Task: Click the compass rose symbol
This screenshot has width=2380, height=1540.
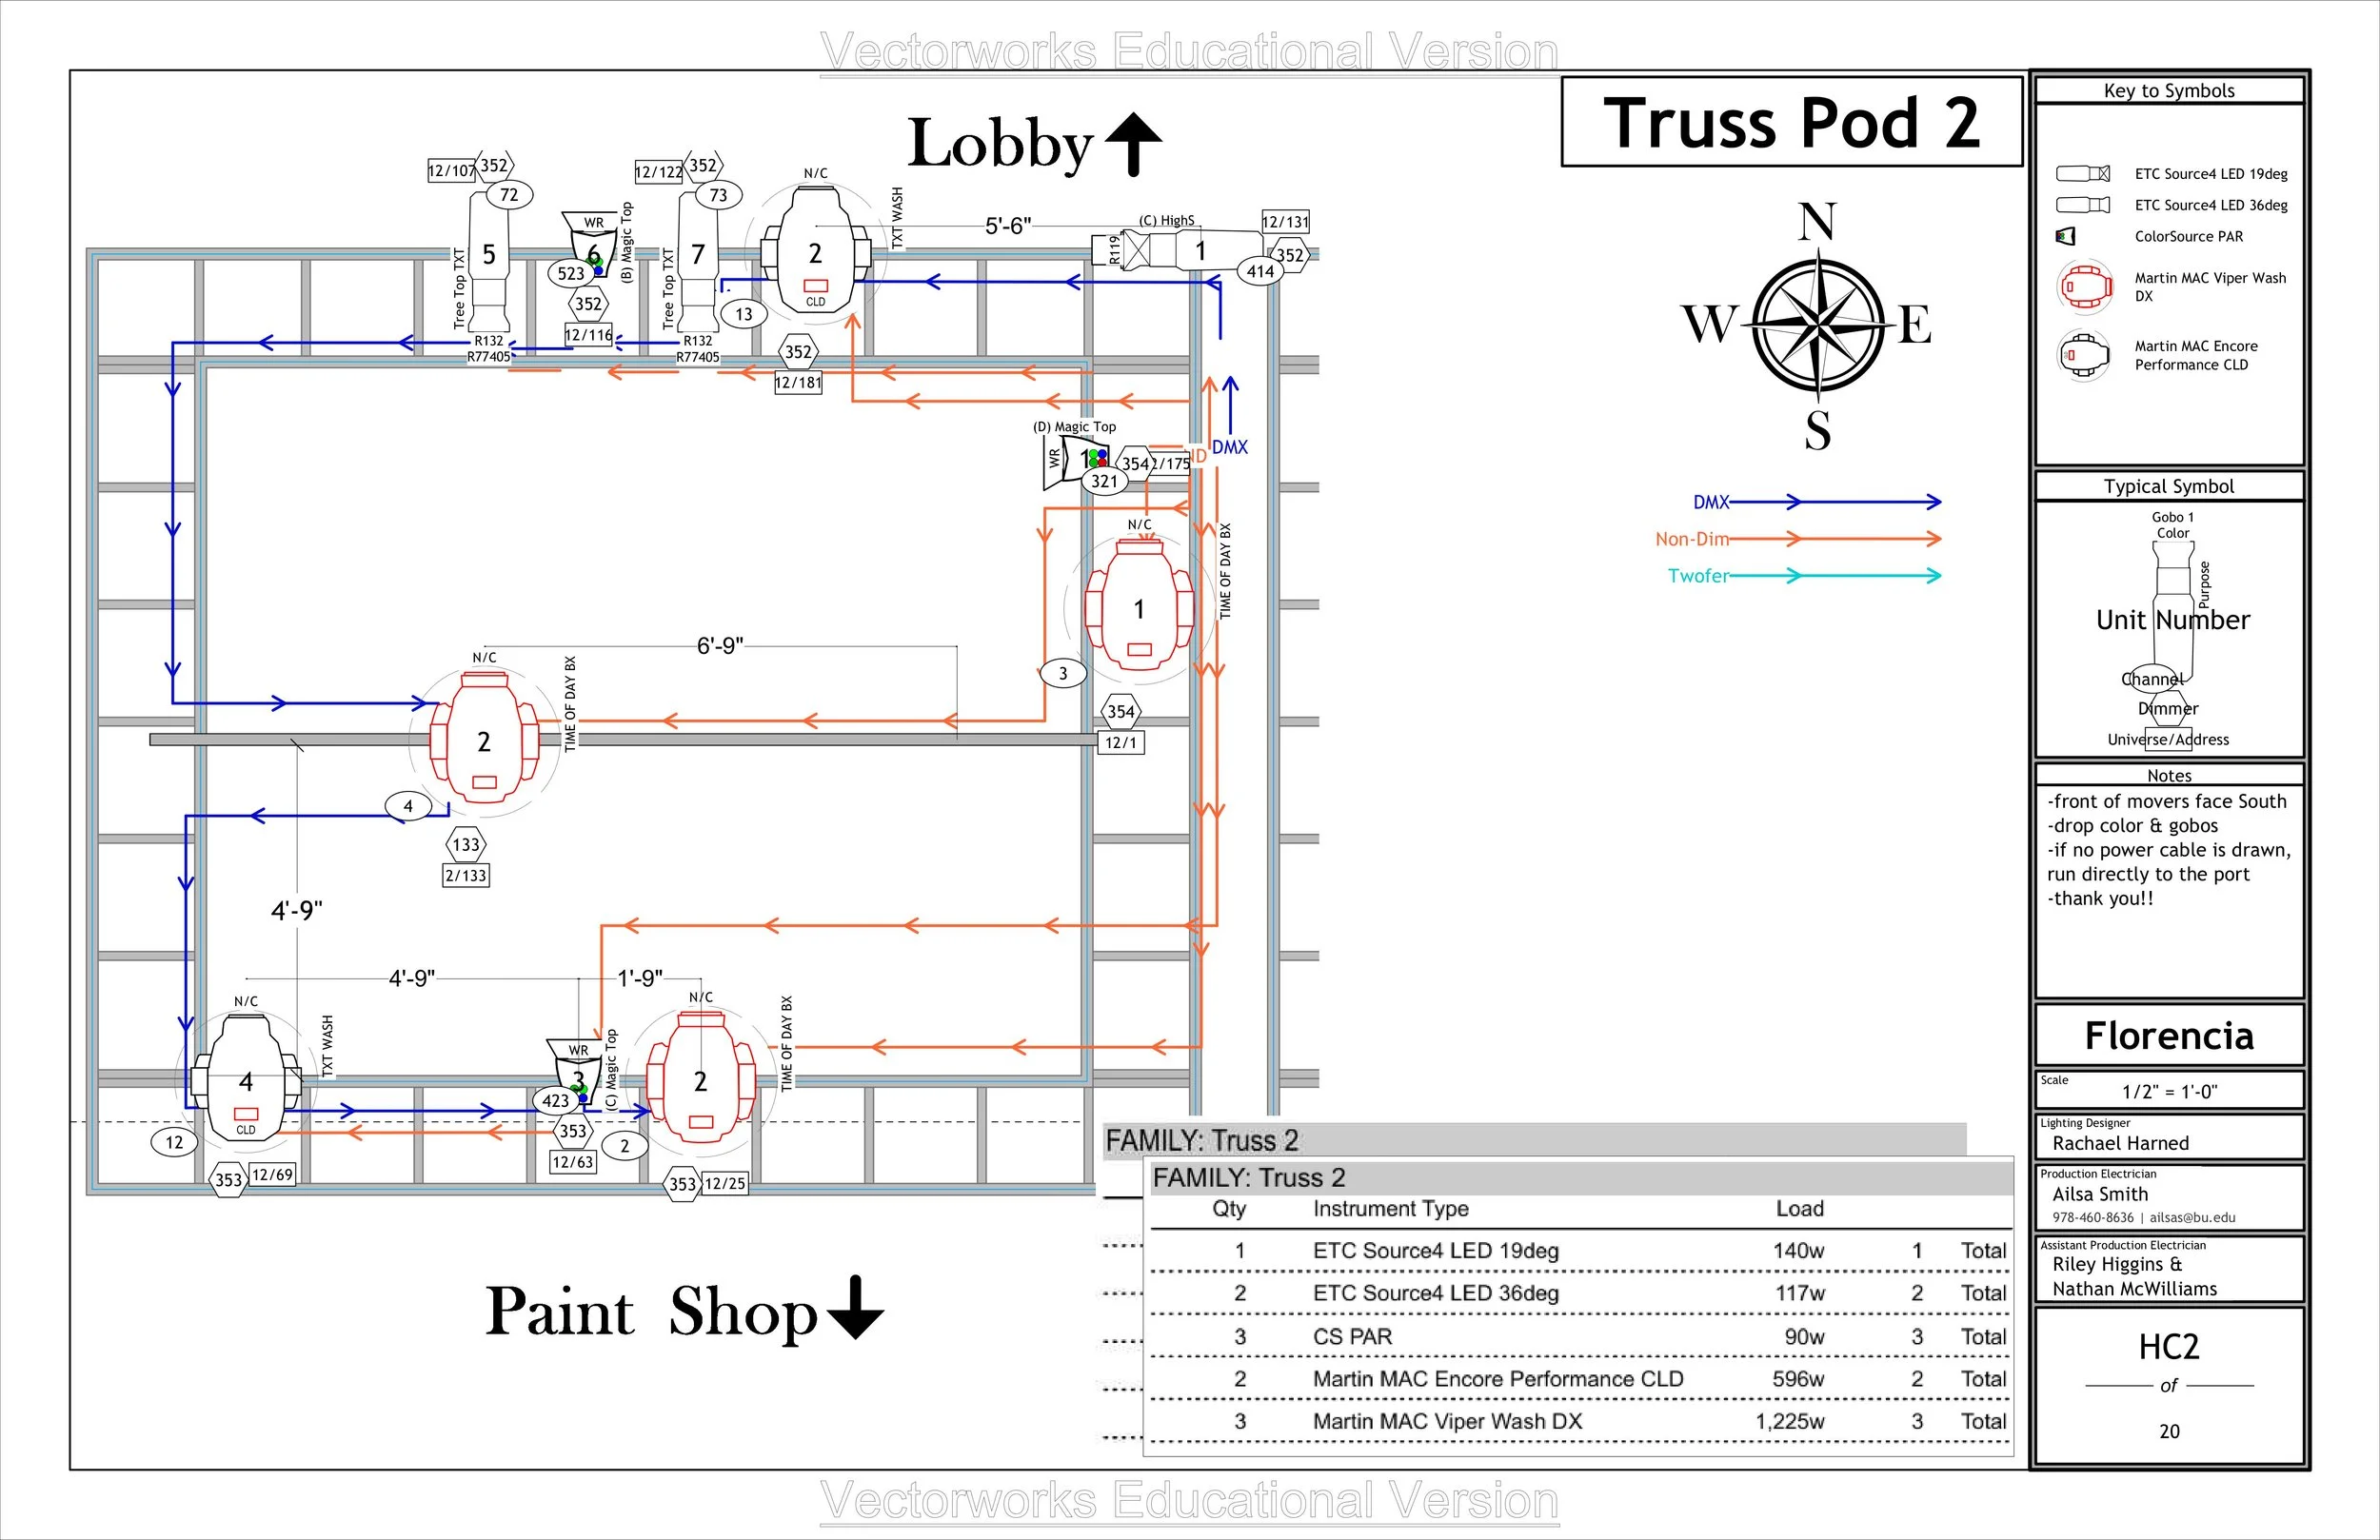Action: point(1818,325)
